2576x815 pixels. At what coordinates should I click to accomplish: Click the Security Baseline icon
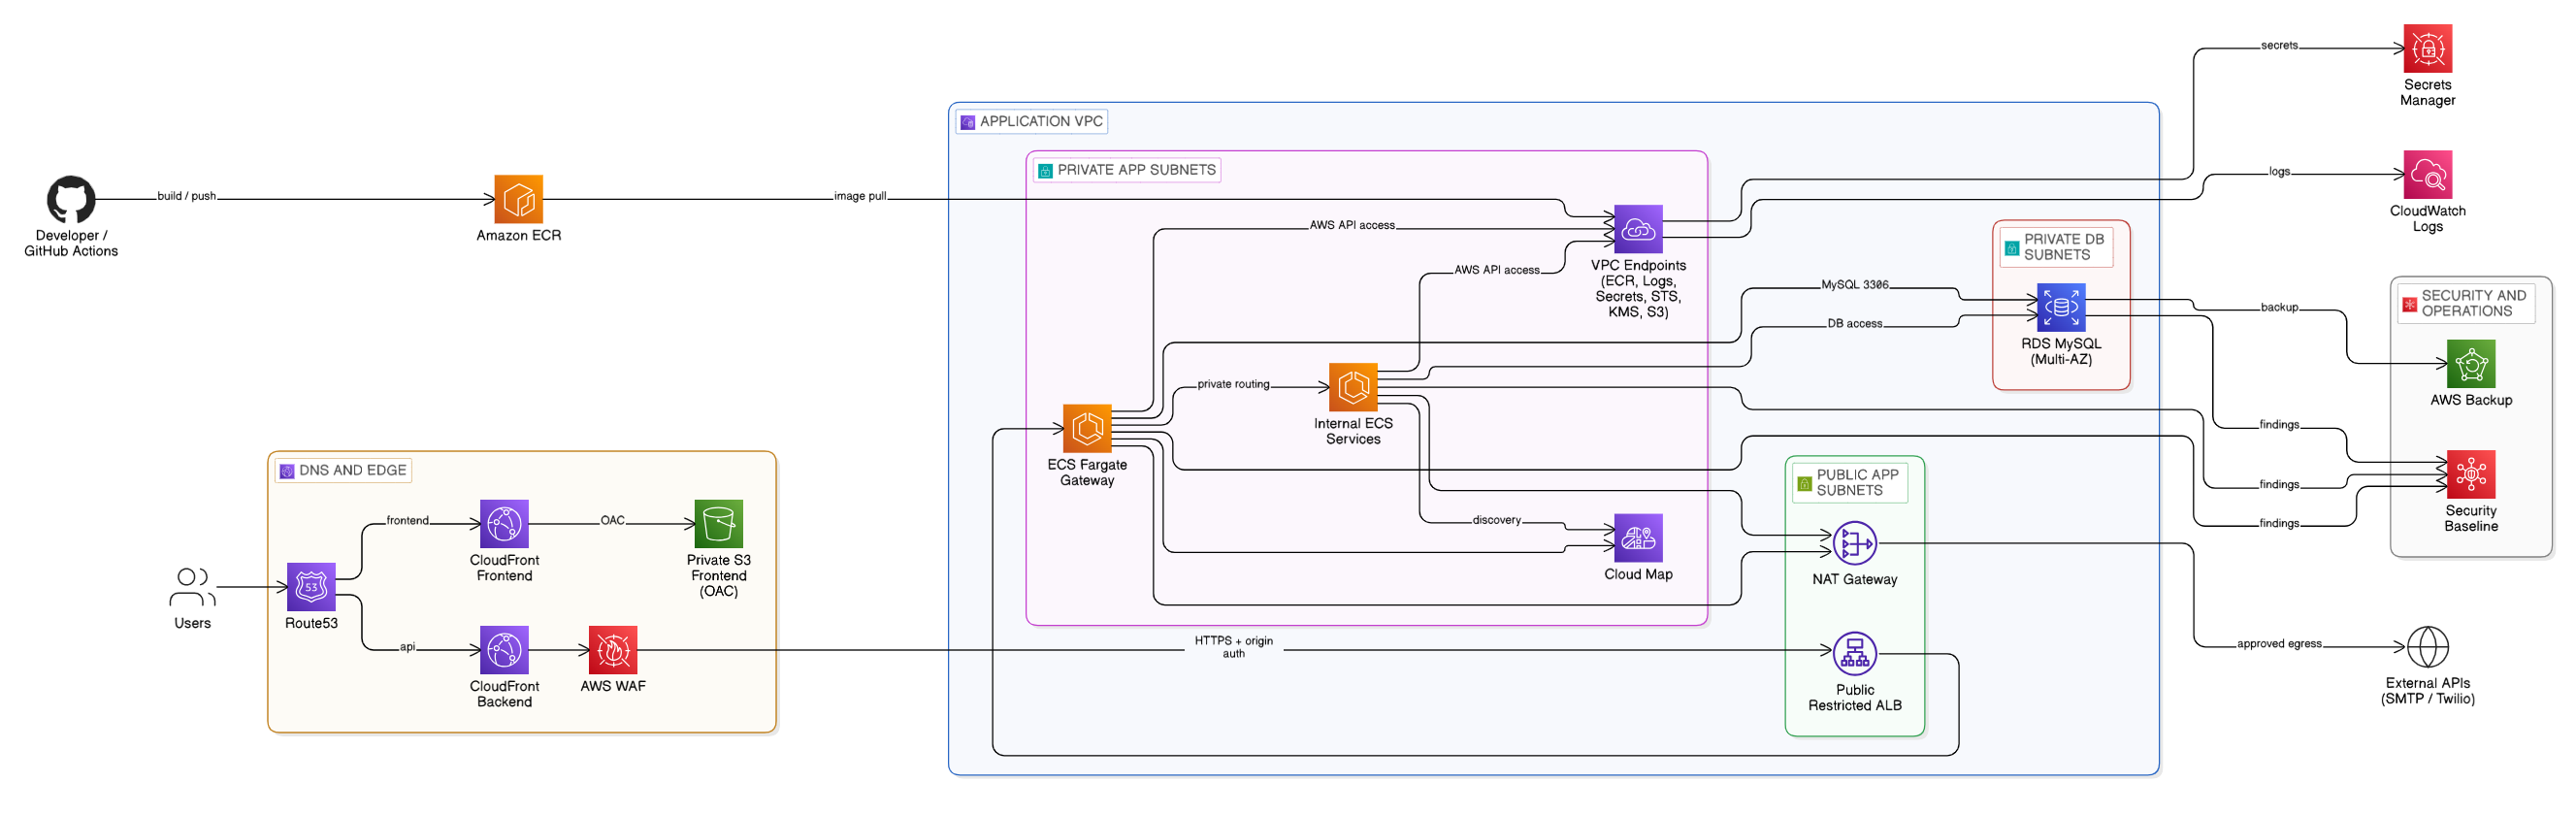pyautogui.click(x=2470, y=474)
